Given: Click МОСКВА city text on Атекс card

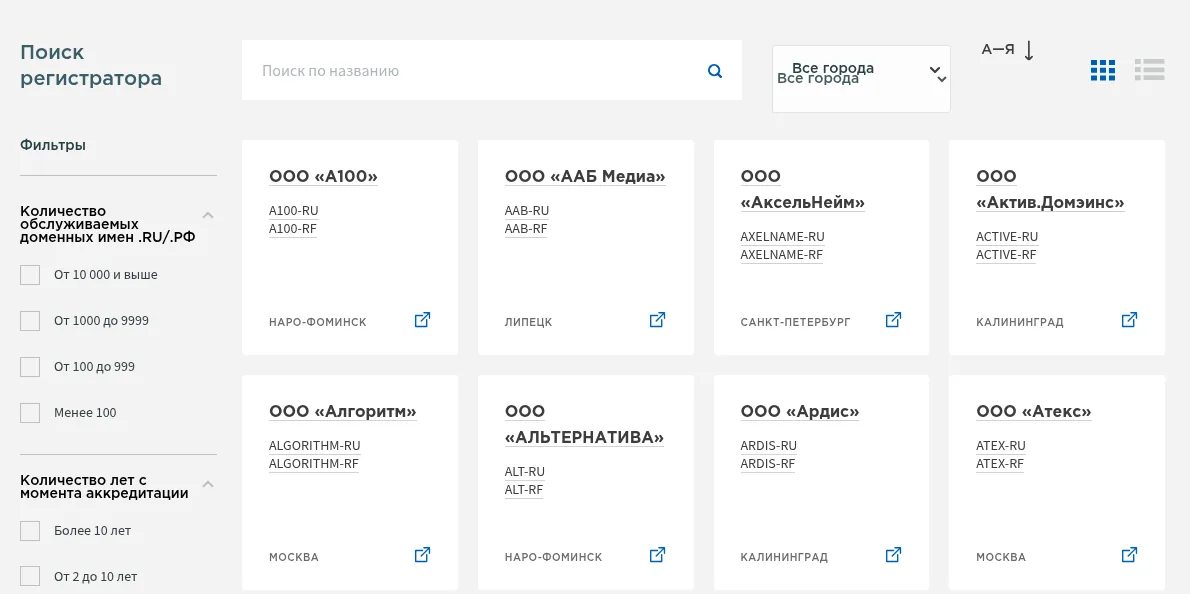Looking at the screenshot, I should [x=1001, y=558].
